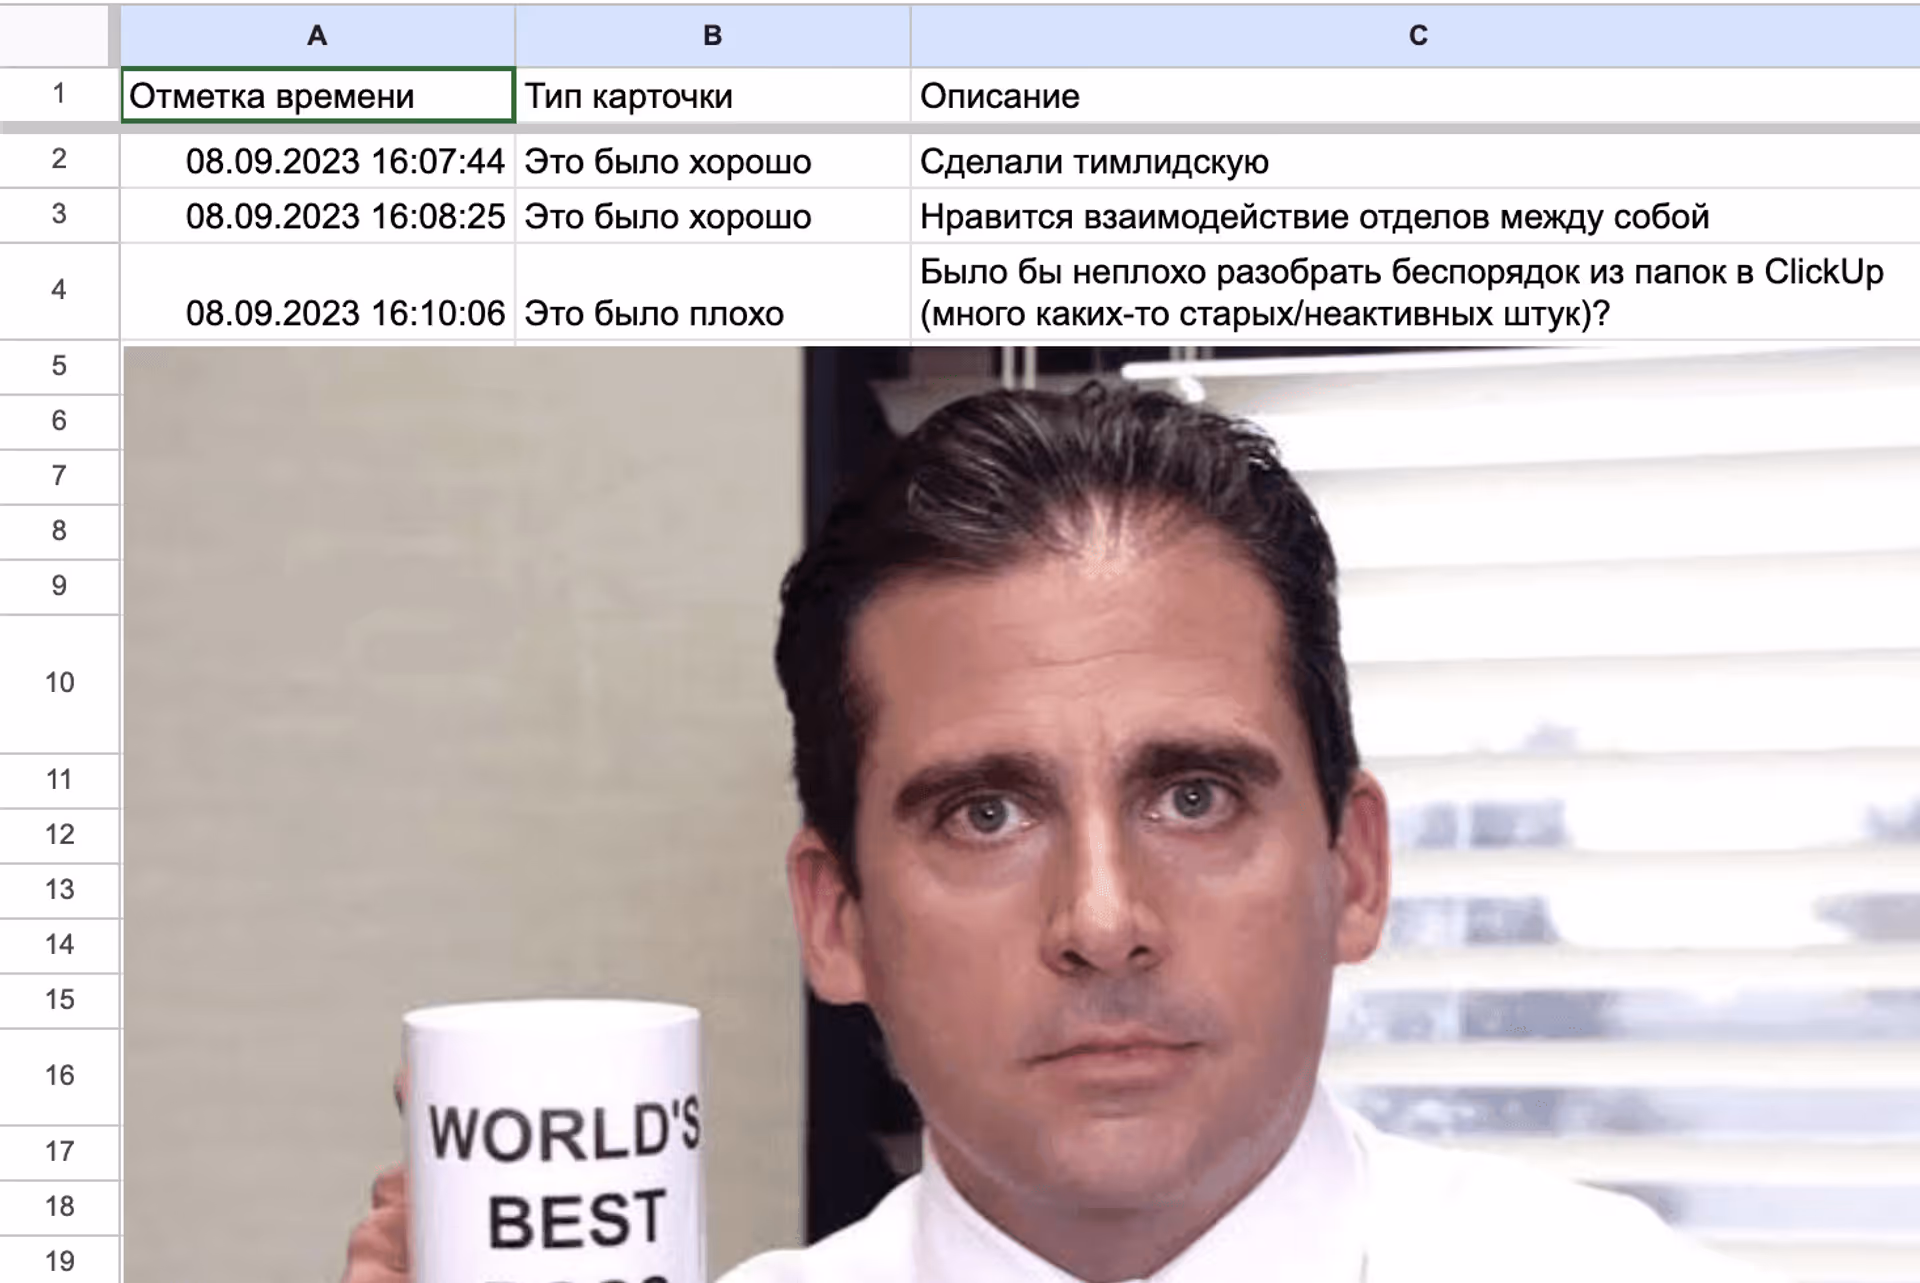The width and height of the screenshot is (1920, 1283).
Task: Click the 'Описание' header cell
Action: pyautogui.click(x=1415, y=96)
